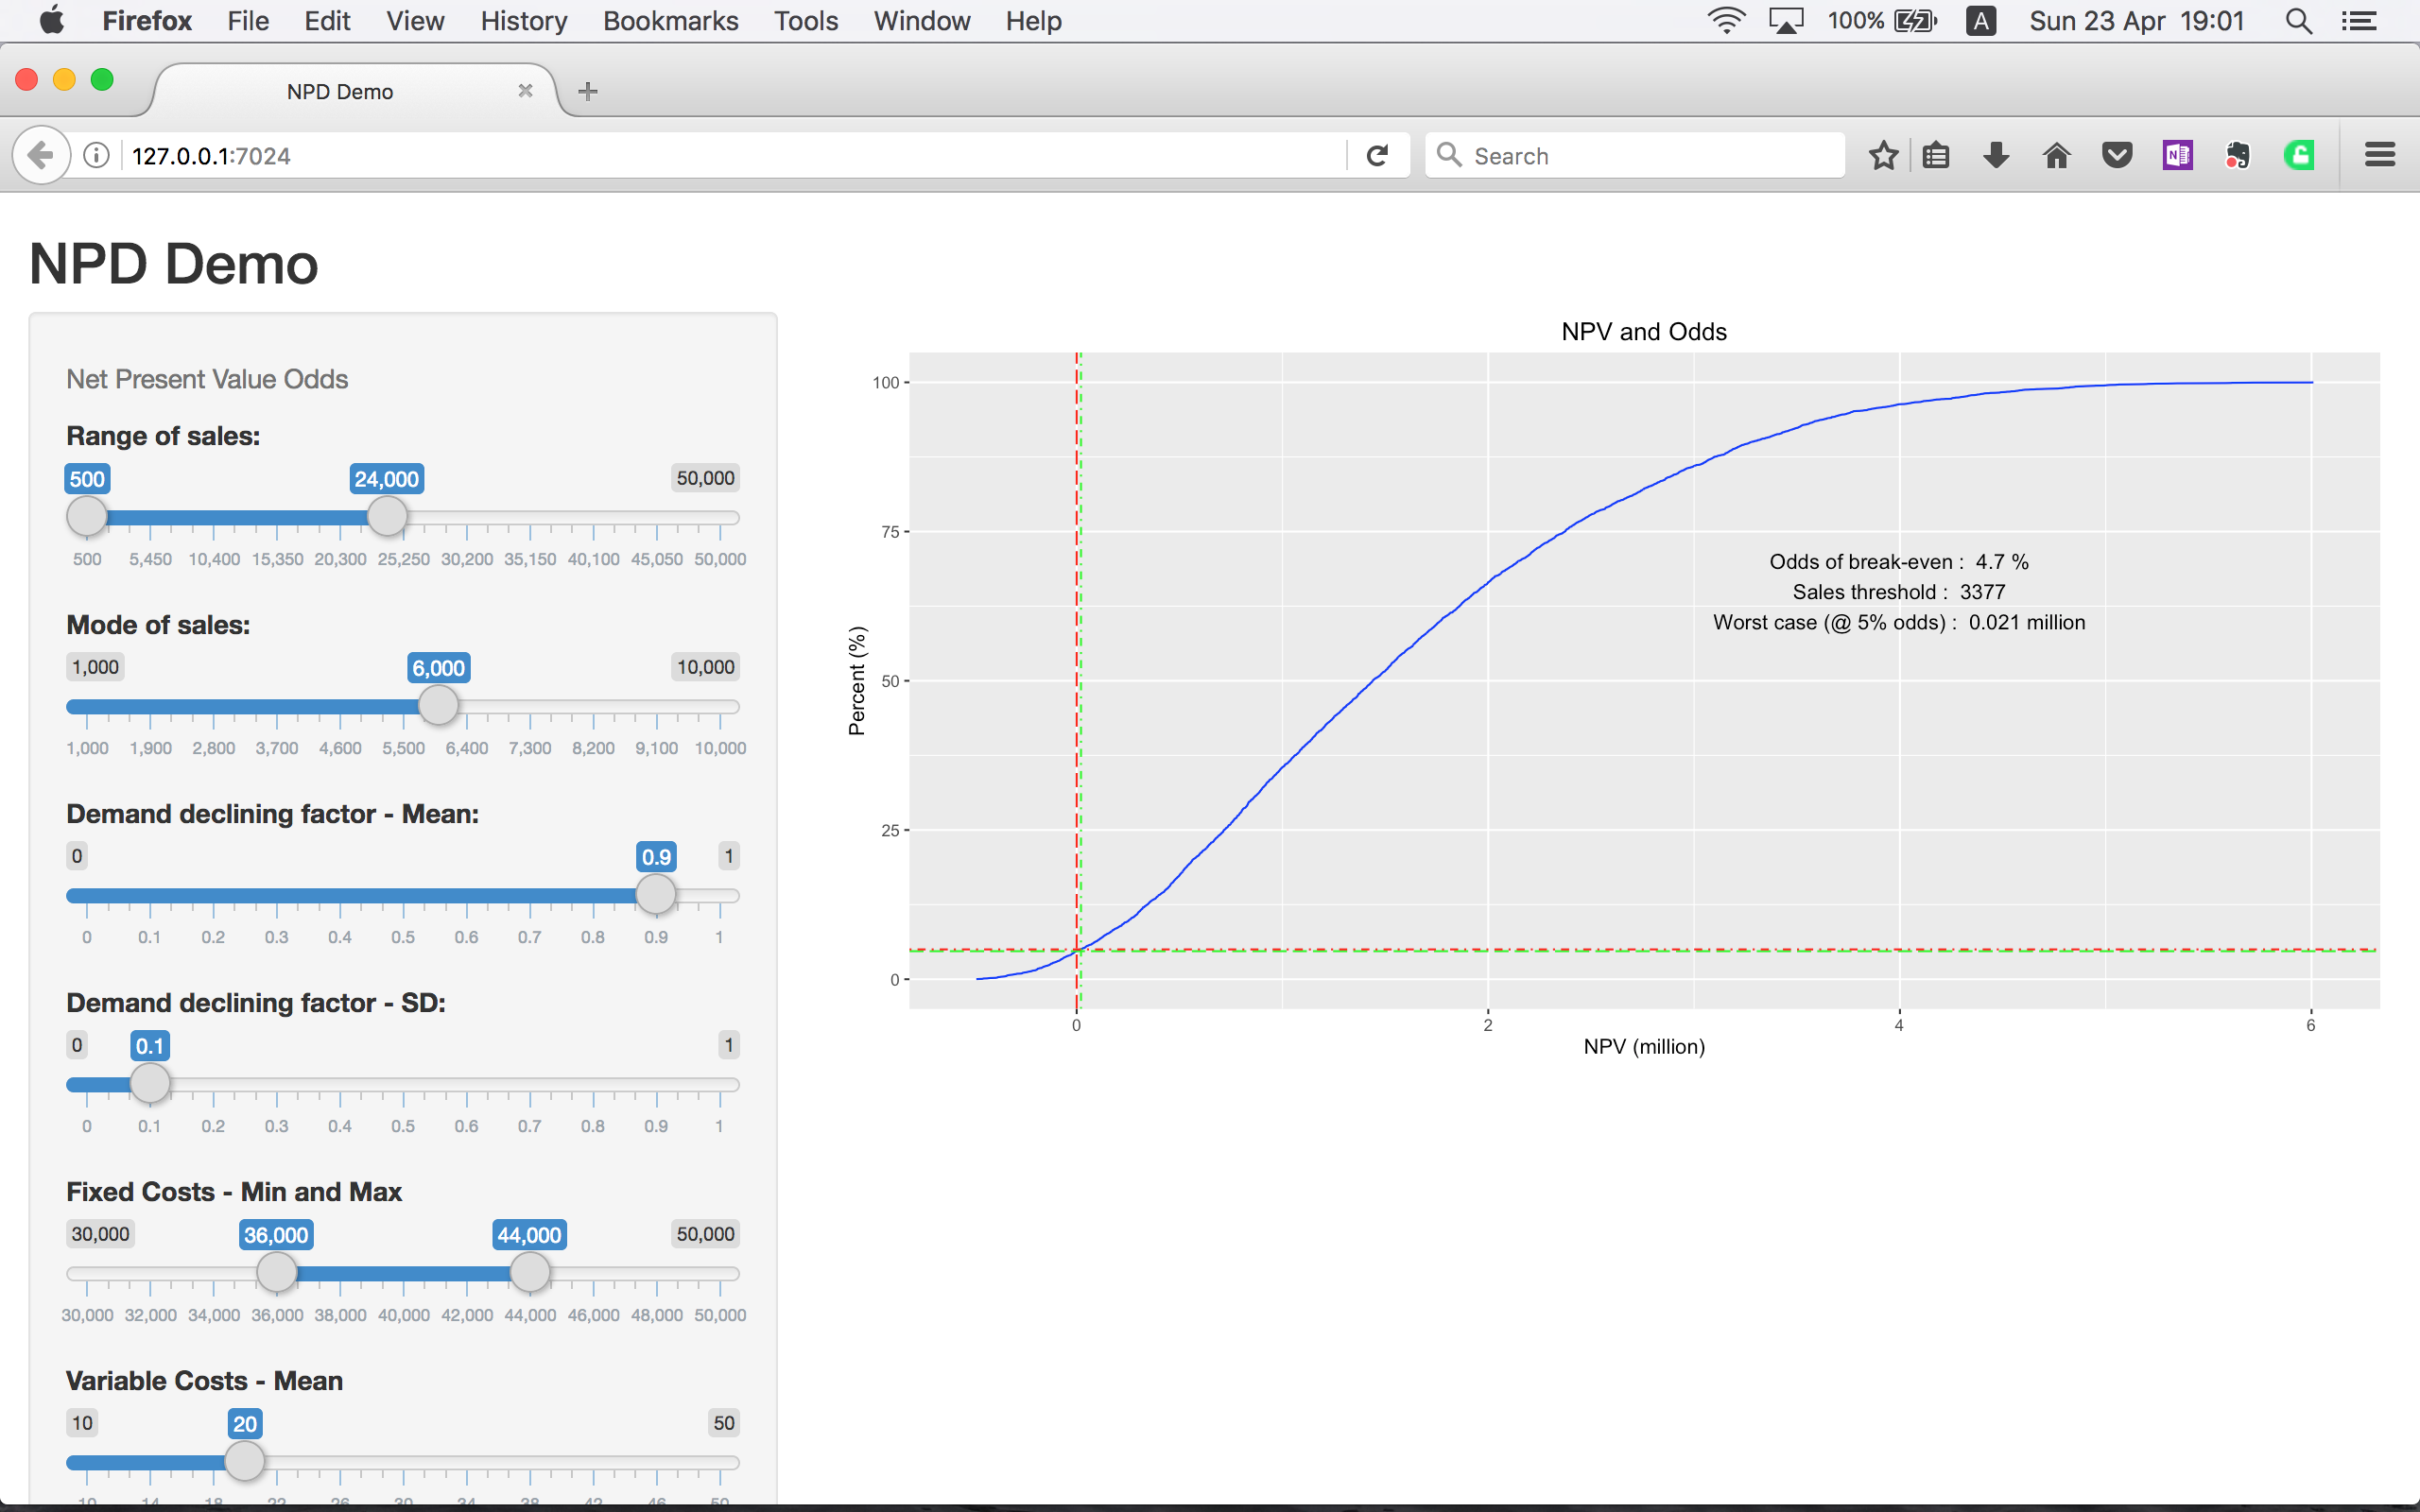
Task: Click the Wi-Fi status icon
Action: click(x=1725, y=20)
